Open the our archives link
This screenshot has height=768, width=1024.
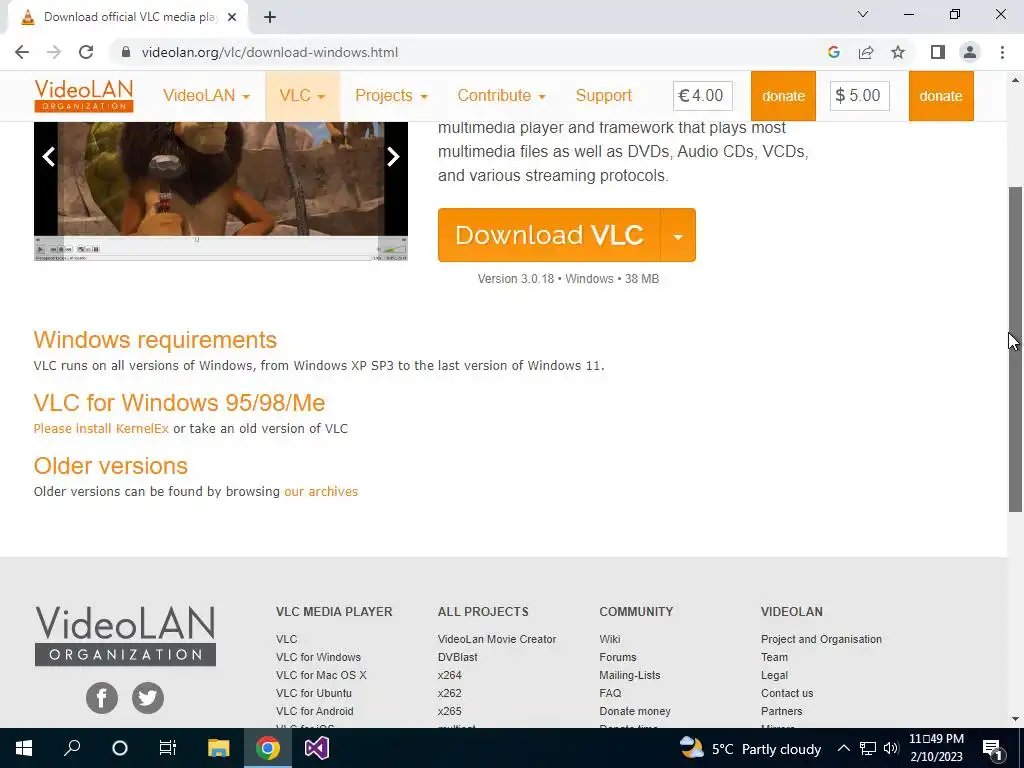click(x=321, y=491)
